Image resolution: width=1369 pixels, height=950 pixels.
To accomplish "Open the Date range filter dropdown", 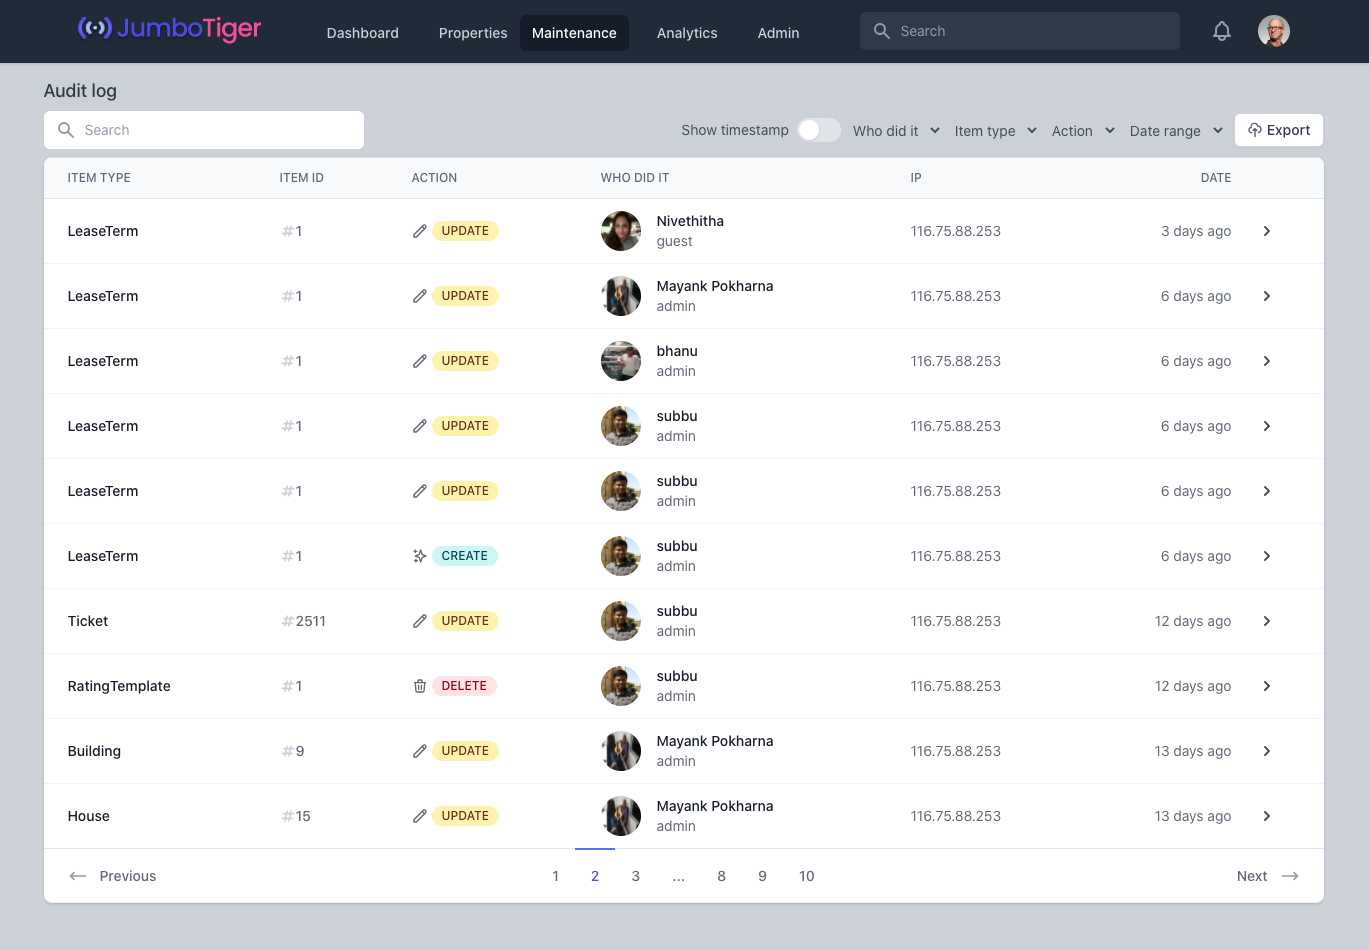I will tap(1177, 131).
